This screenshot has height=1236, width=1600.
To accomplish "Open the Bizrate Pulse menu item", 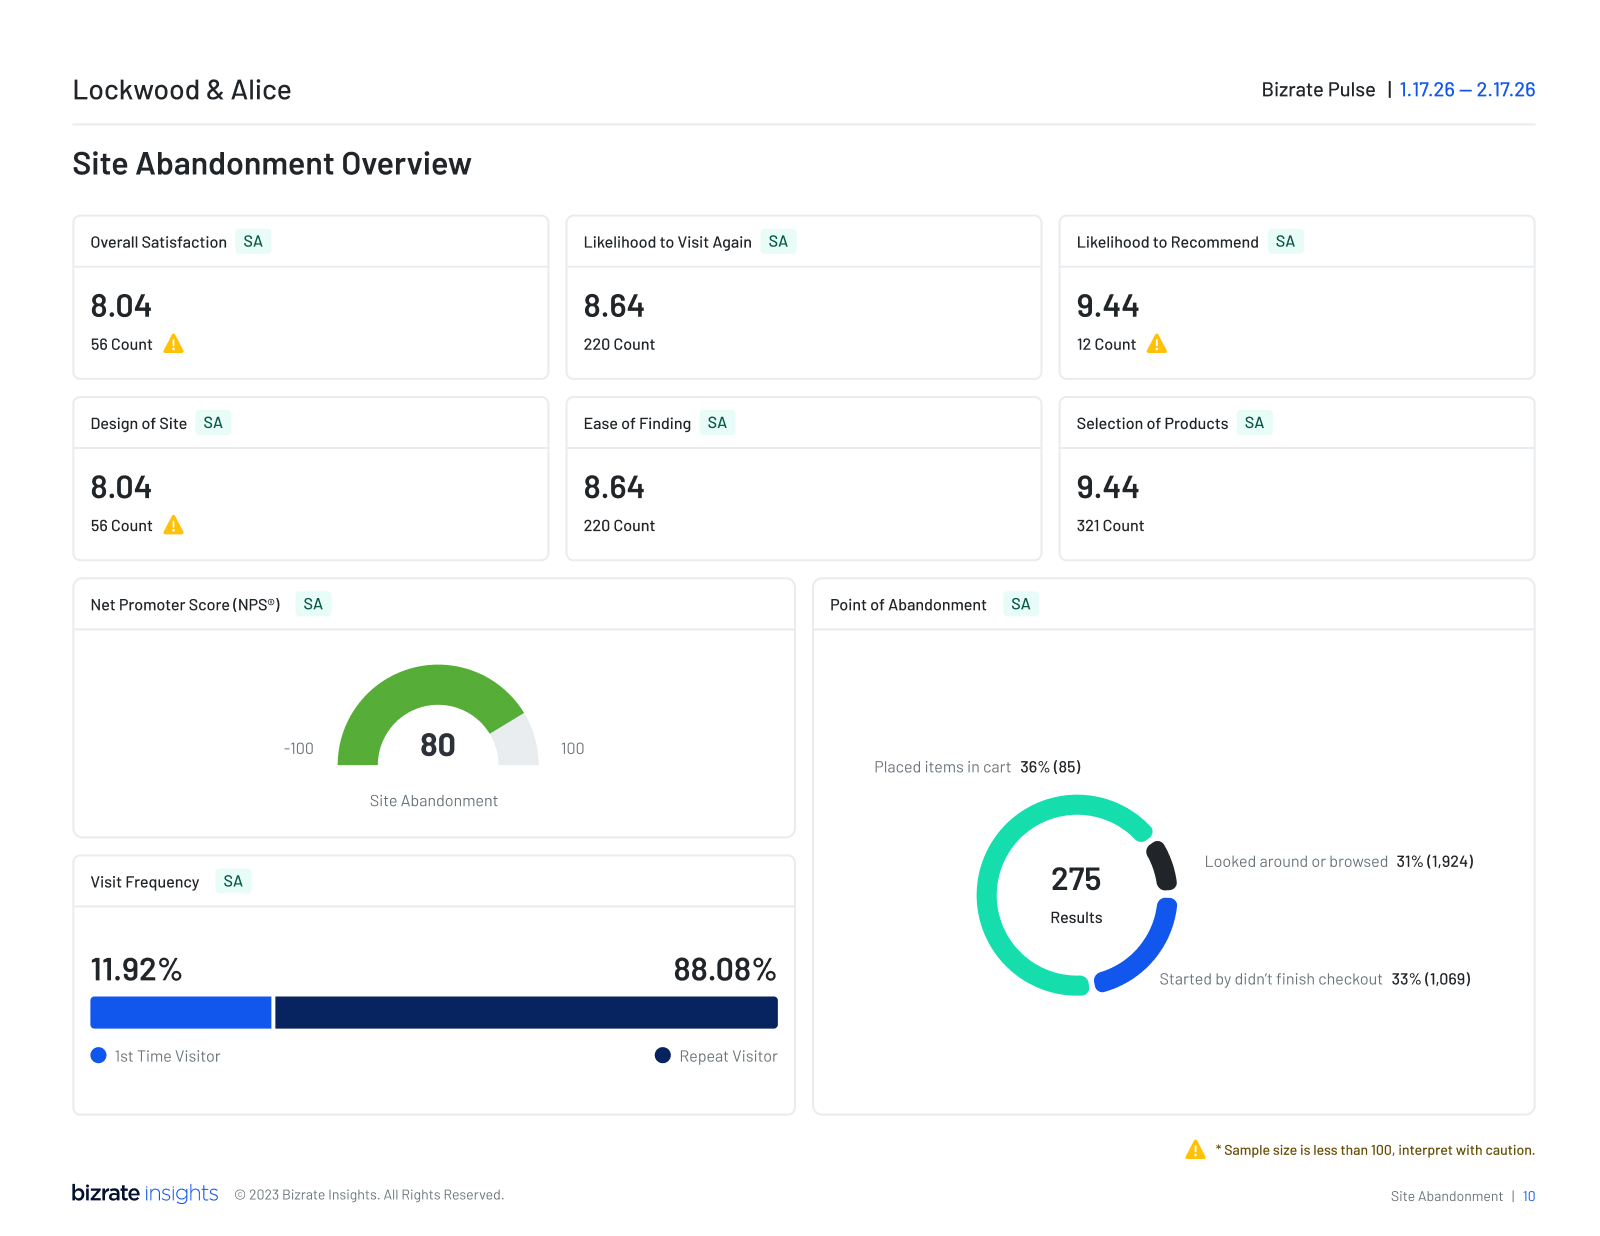I will (1317, 89).
